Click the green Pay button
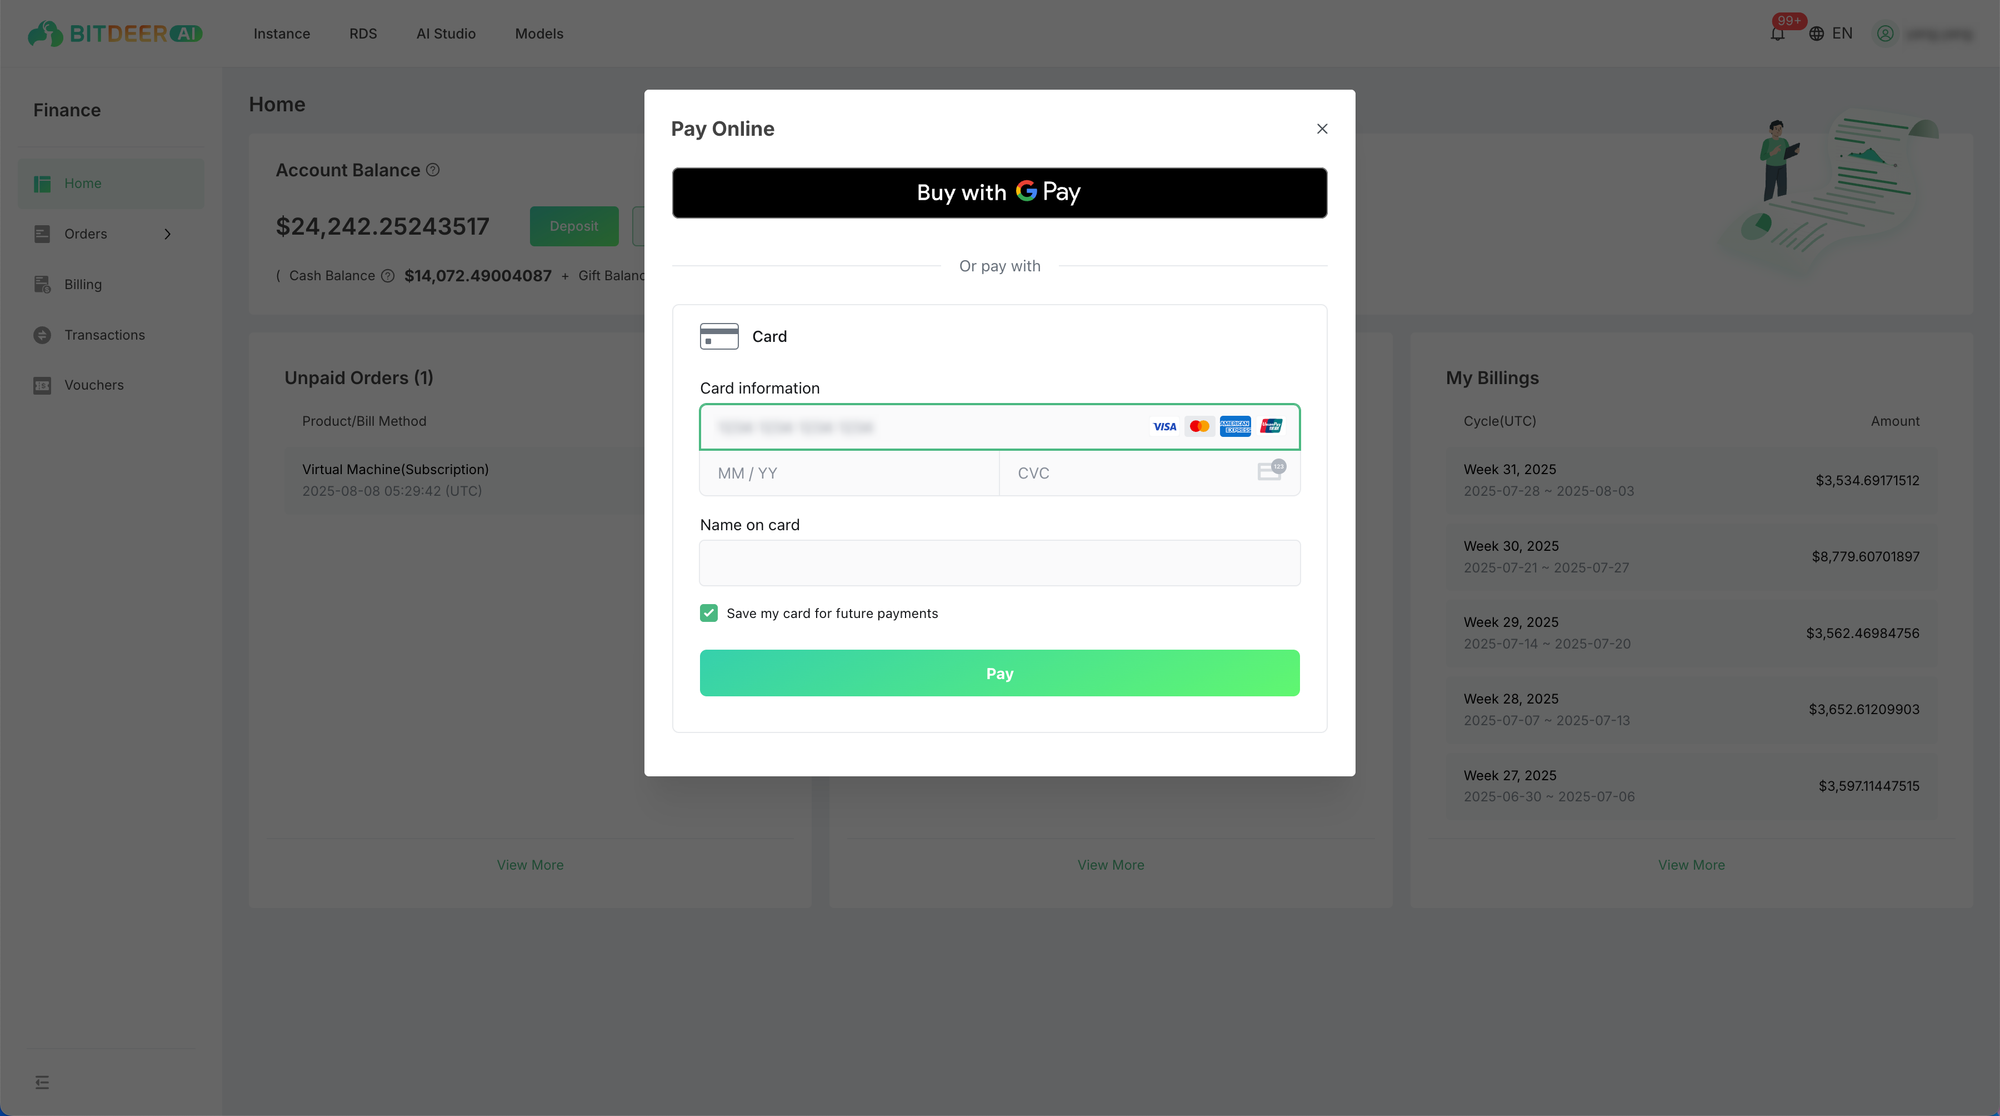Viewport: 2000px width, 1116px height. 1000,673
